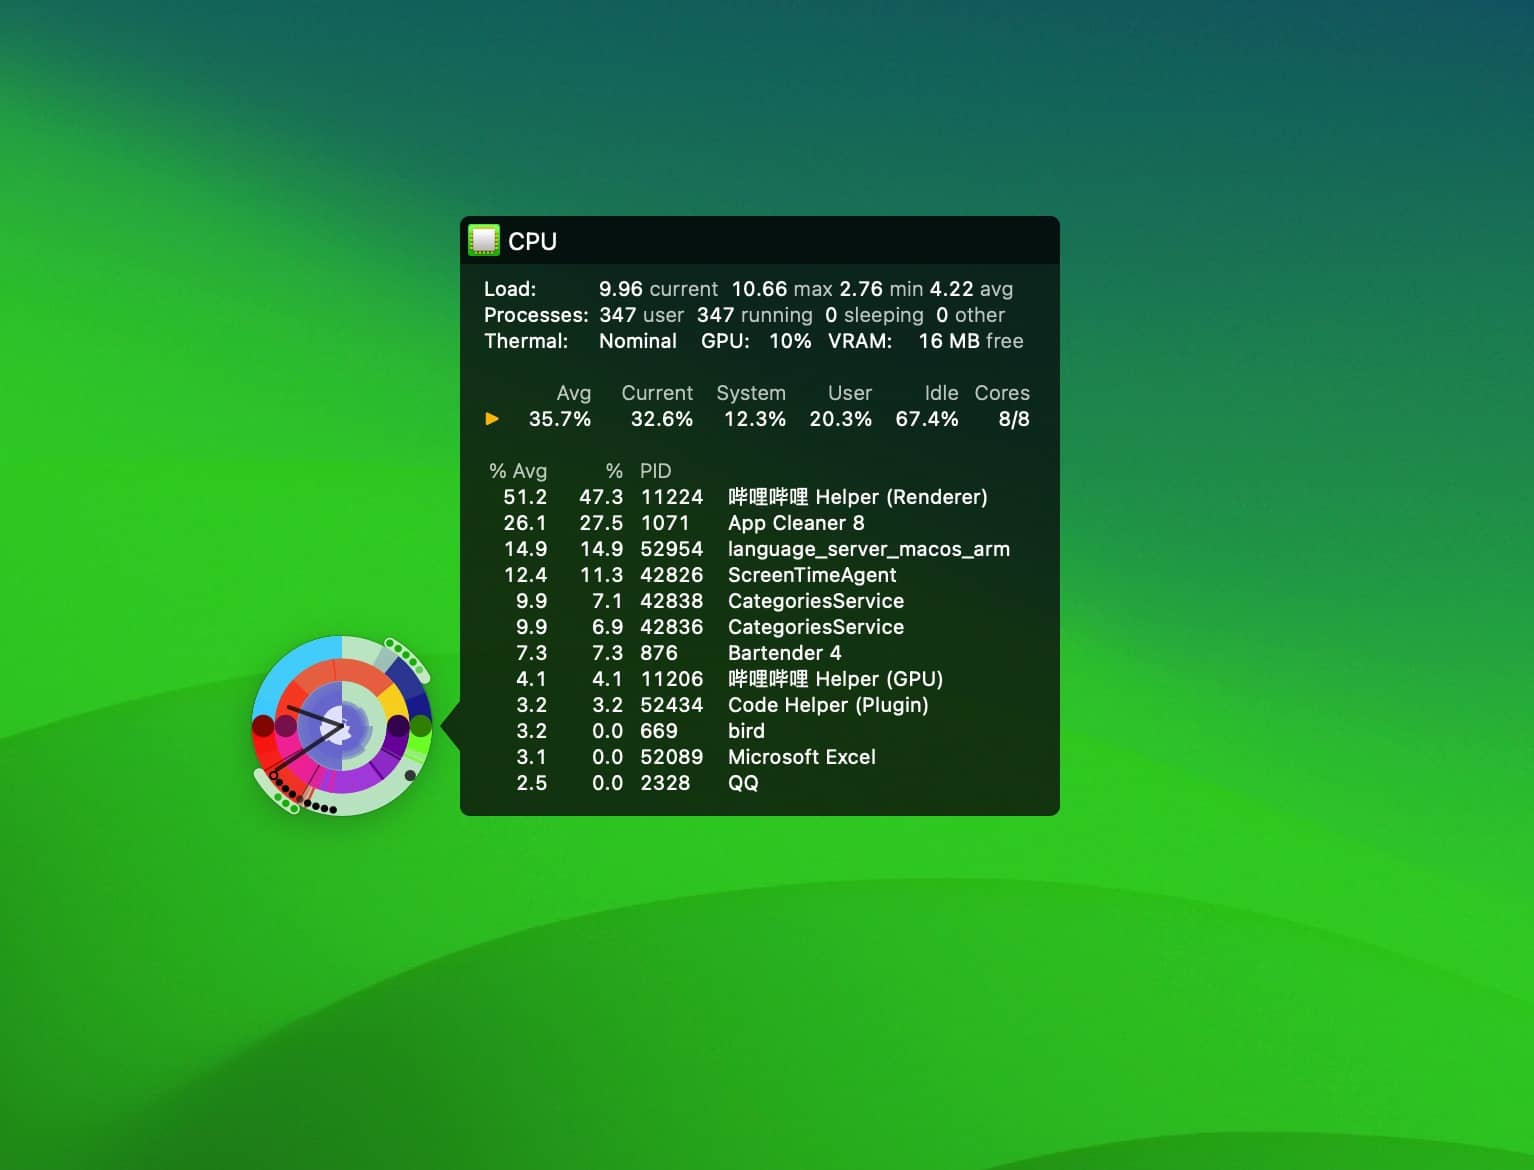Click the 32.6% Current CPU value
Image resolution: width=1534 pixels, height=1170 pixels.
[x=662, y=419]
